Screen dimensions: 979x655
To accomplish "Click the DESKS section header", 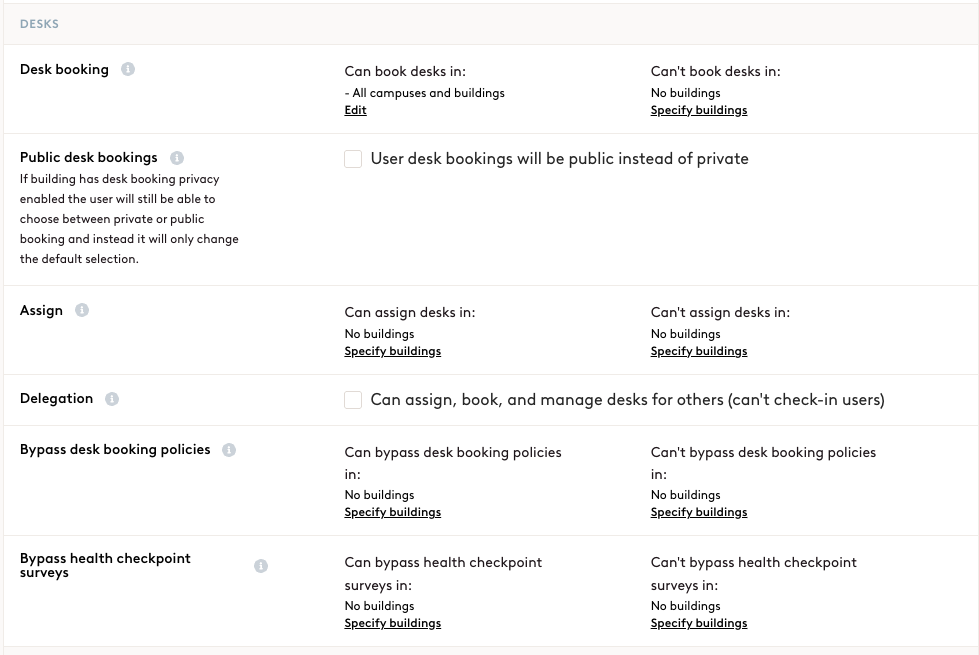I will click(39, 24).
